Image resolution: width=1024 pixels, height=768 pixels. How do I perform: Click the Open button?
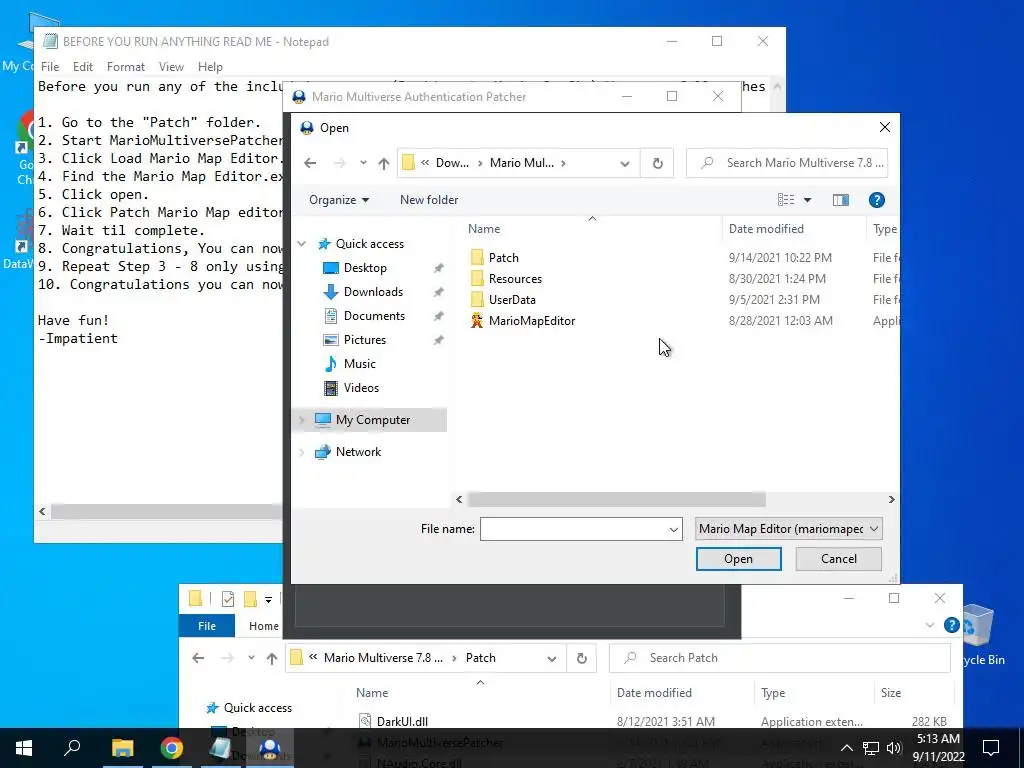(x=739, y=559)
